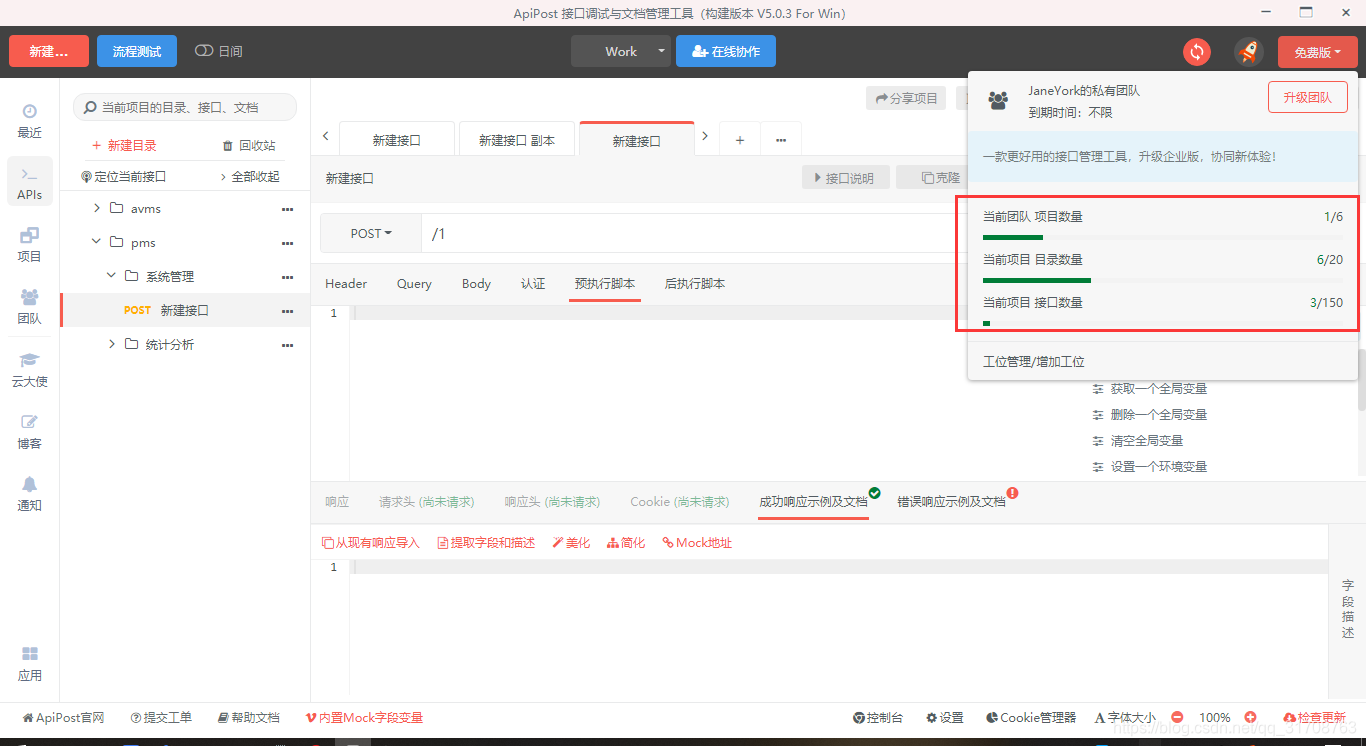Viewport: 1366px width, 746px height.
Task: Open the 云大使 sidebar icon
Action: 30,369
